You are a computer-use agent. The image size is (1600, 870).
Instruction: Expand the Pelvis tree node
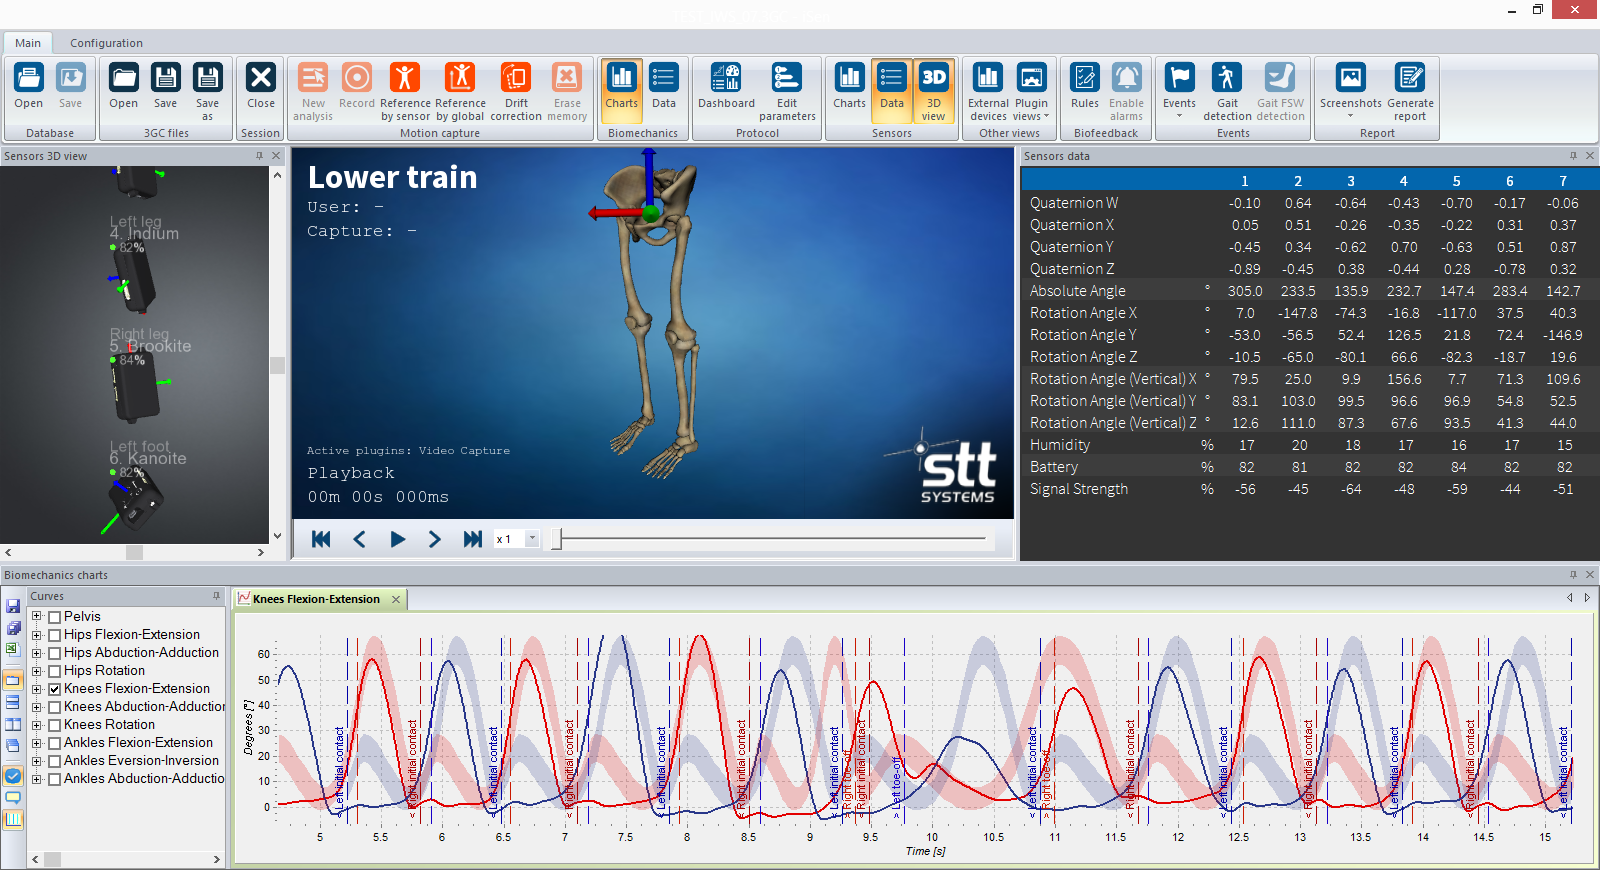click(x=37, y=617)
